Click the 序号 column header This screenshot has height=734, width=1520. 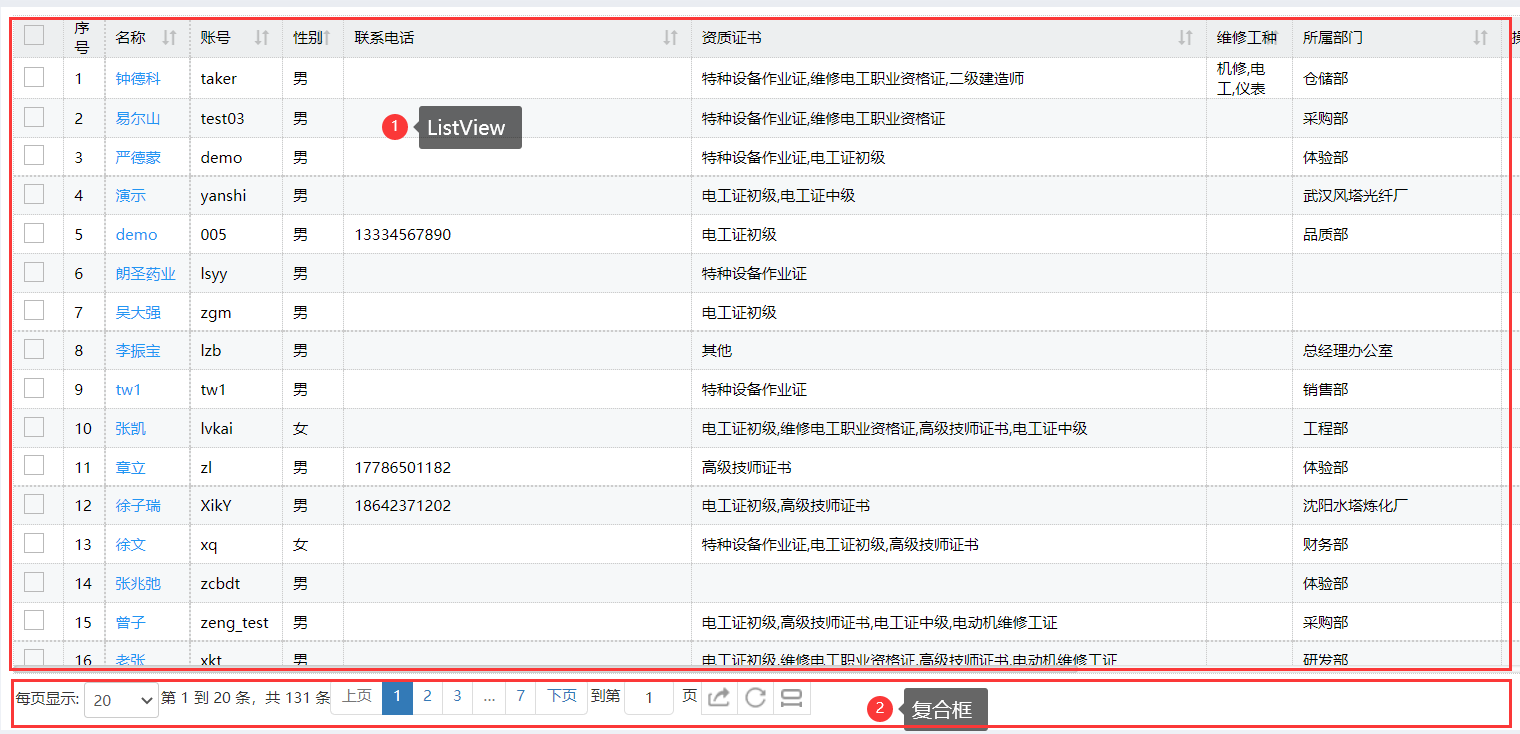[82, 38]
